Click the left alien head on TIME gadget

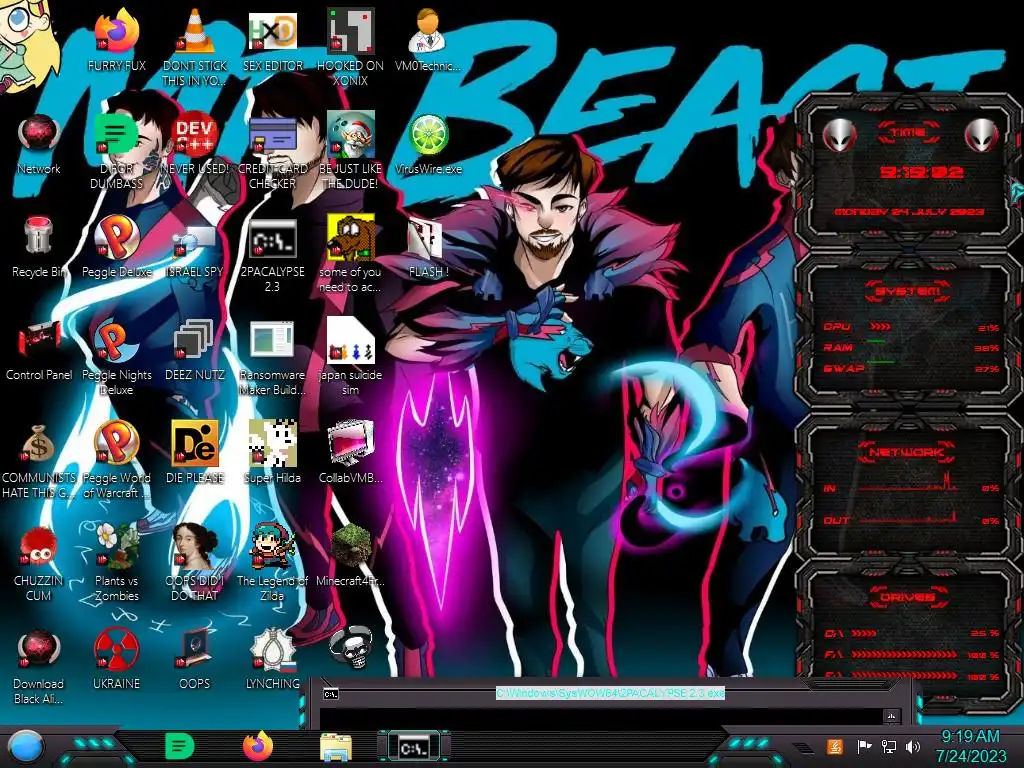839,135
